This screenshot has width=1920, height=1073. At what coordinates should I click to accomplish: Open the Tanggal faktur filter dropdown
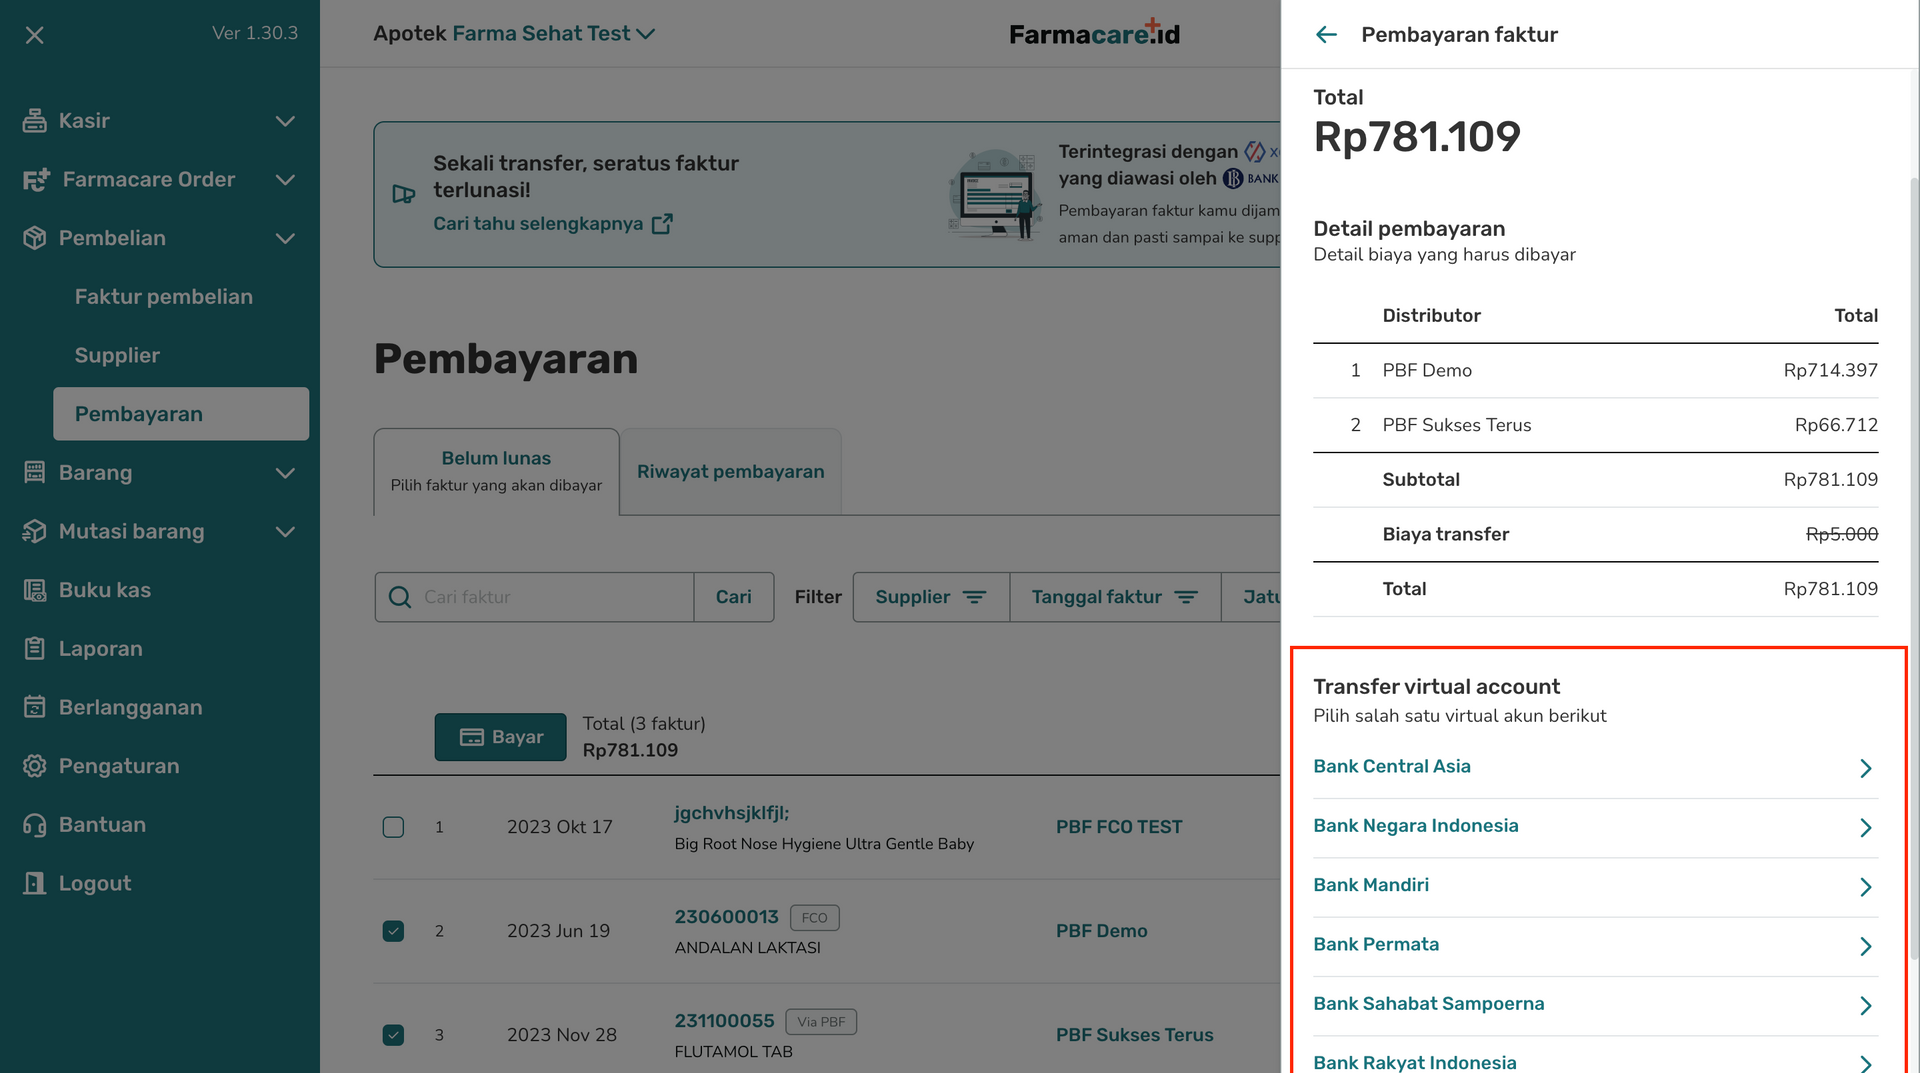[1115, 597]
